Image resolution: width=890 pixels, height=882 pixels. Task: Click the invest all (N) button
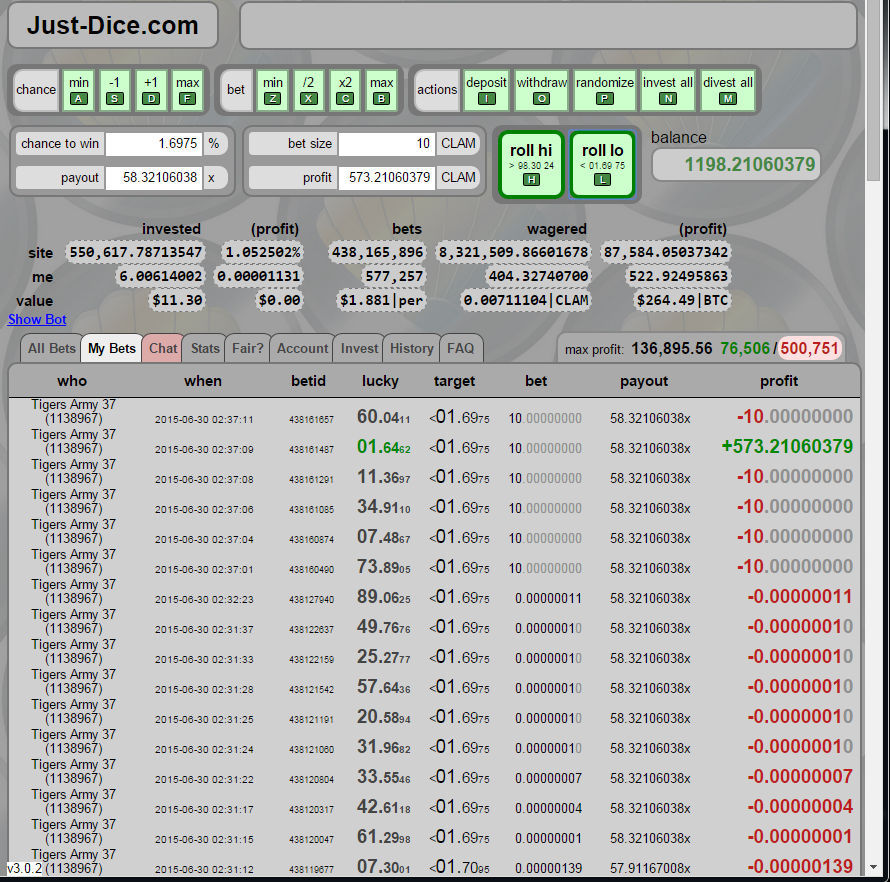(x=668, y=90)
